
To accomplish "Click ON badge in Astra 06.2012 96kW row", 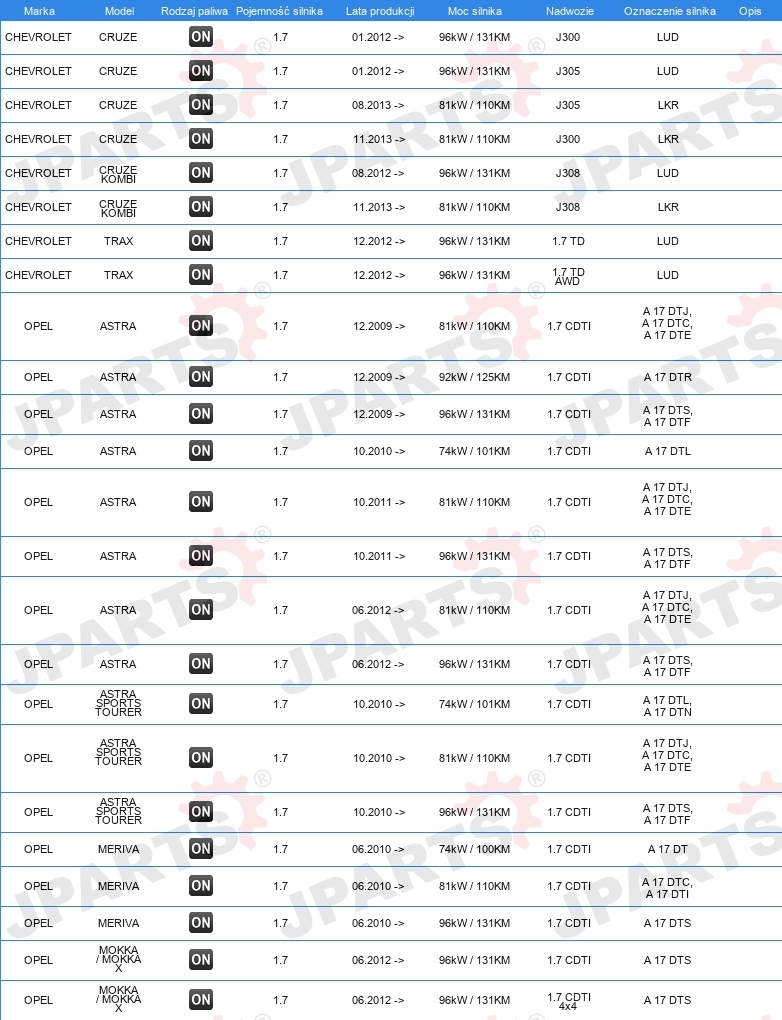I will click(201, 664).
